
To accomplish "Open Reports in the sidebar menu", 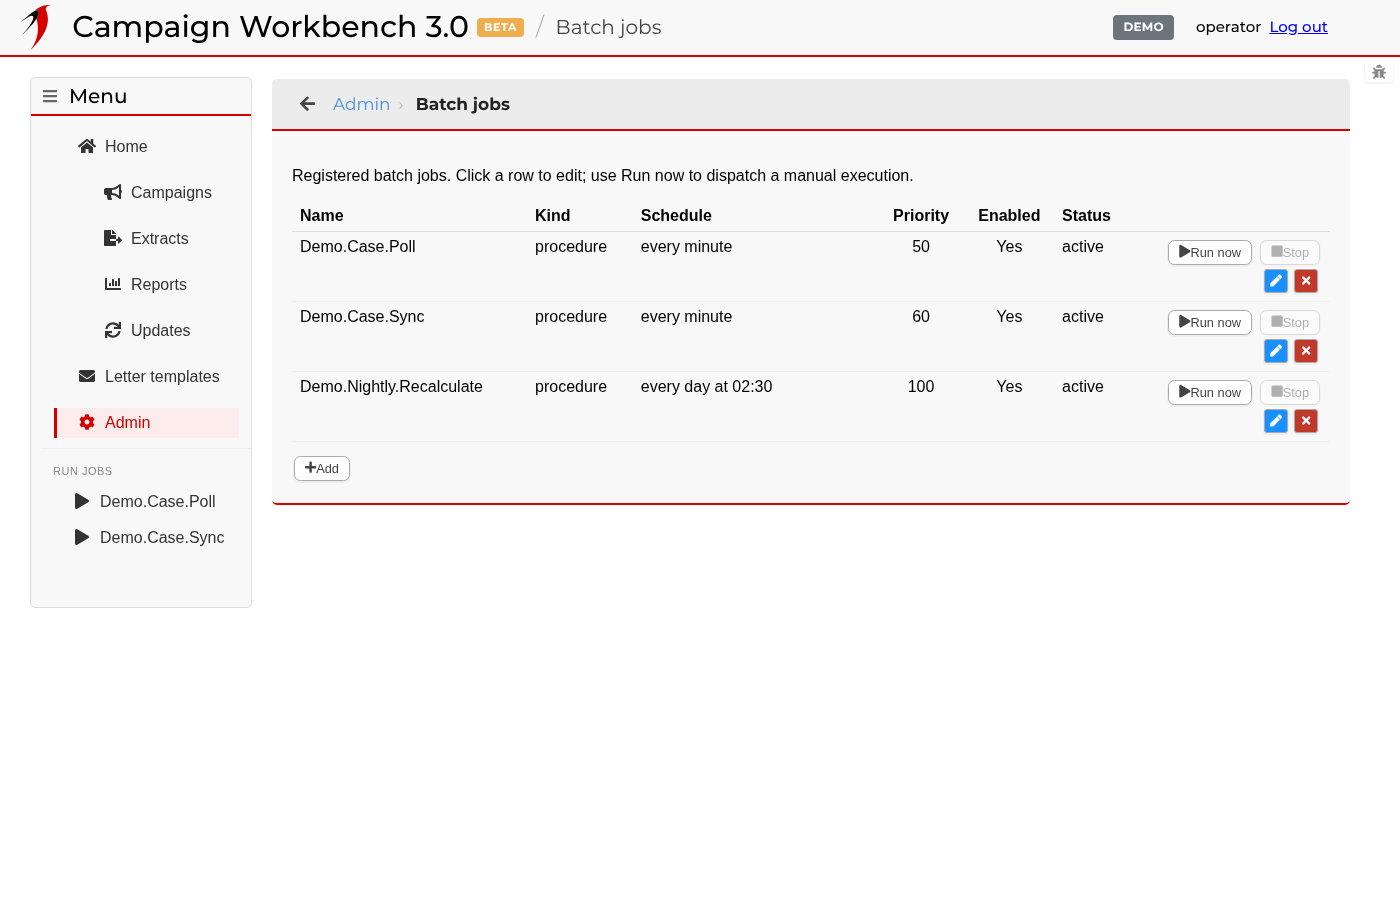I will (145, 284).
